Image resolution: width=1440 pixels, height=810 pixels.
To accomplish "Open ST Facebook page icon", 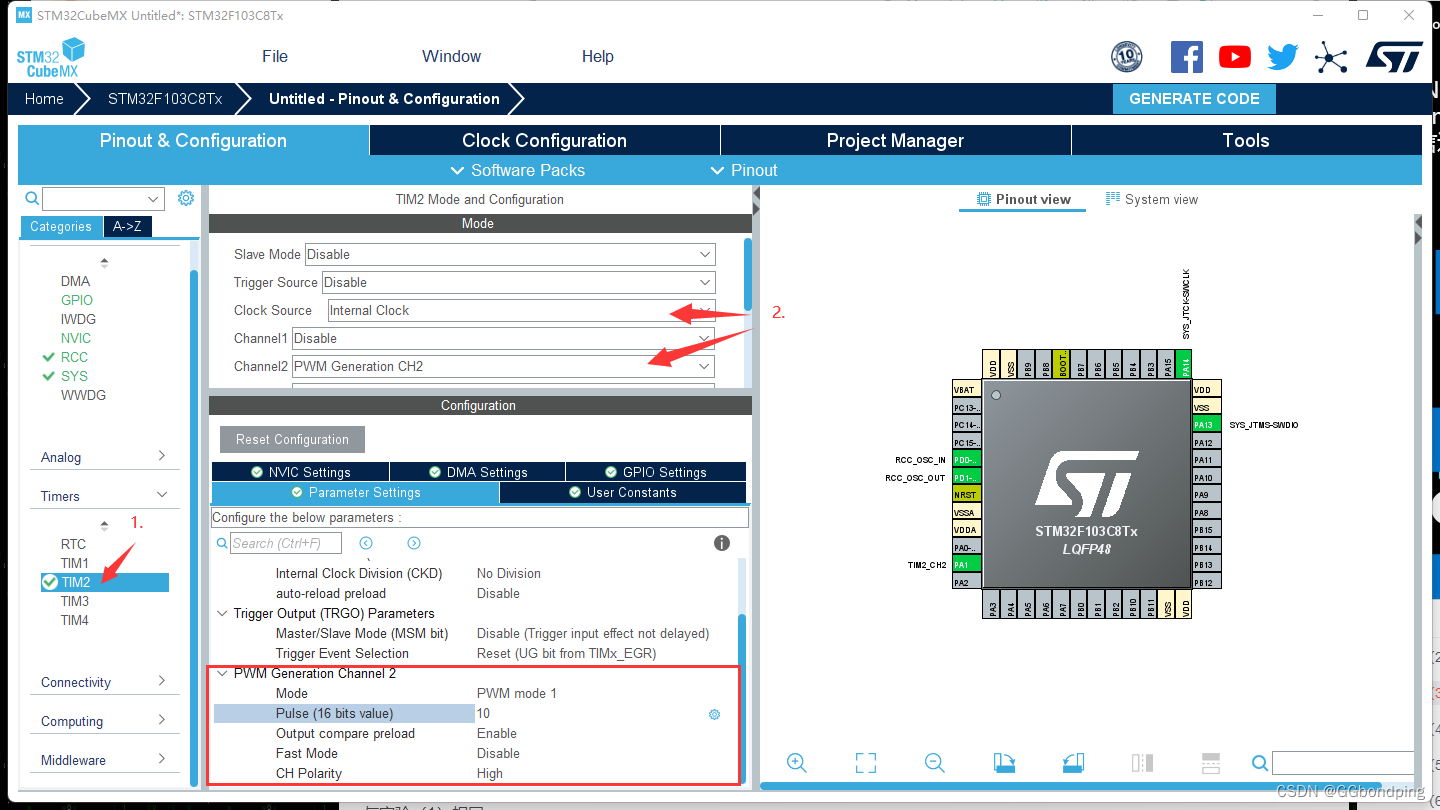I will pyautogui.click(x=1186, y=57).
